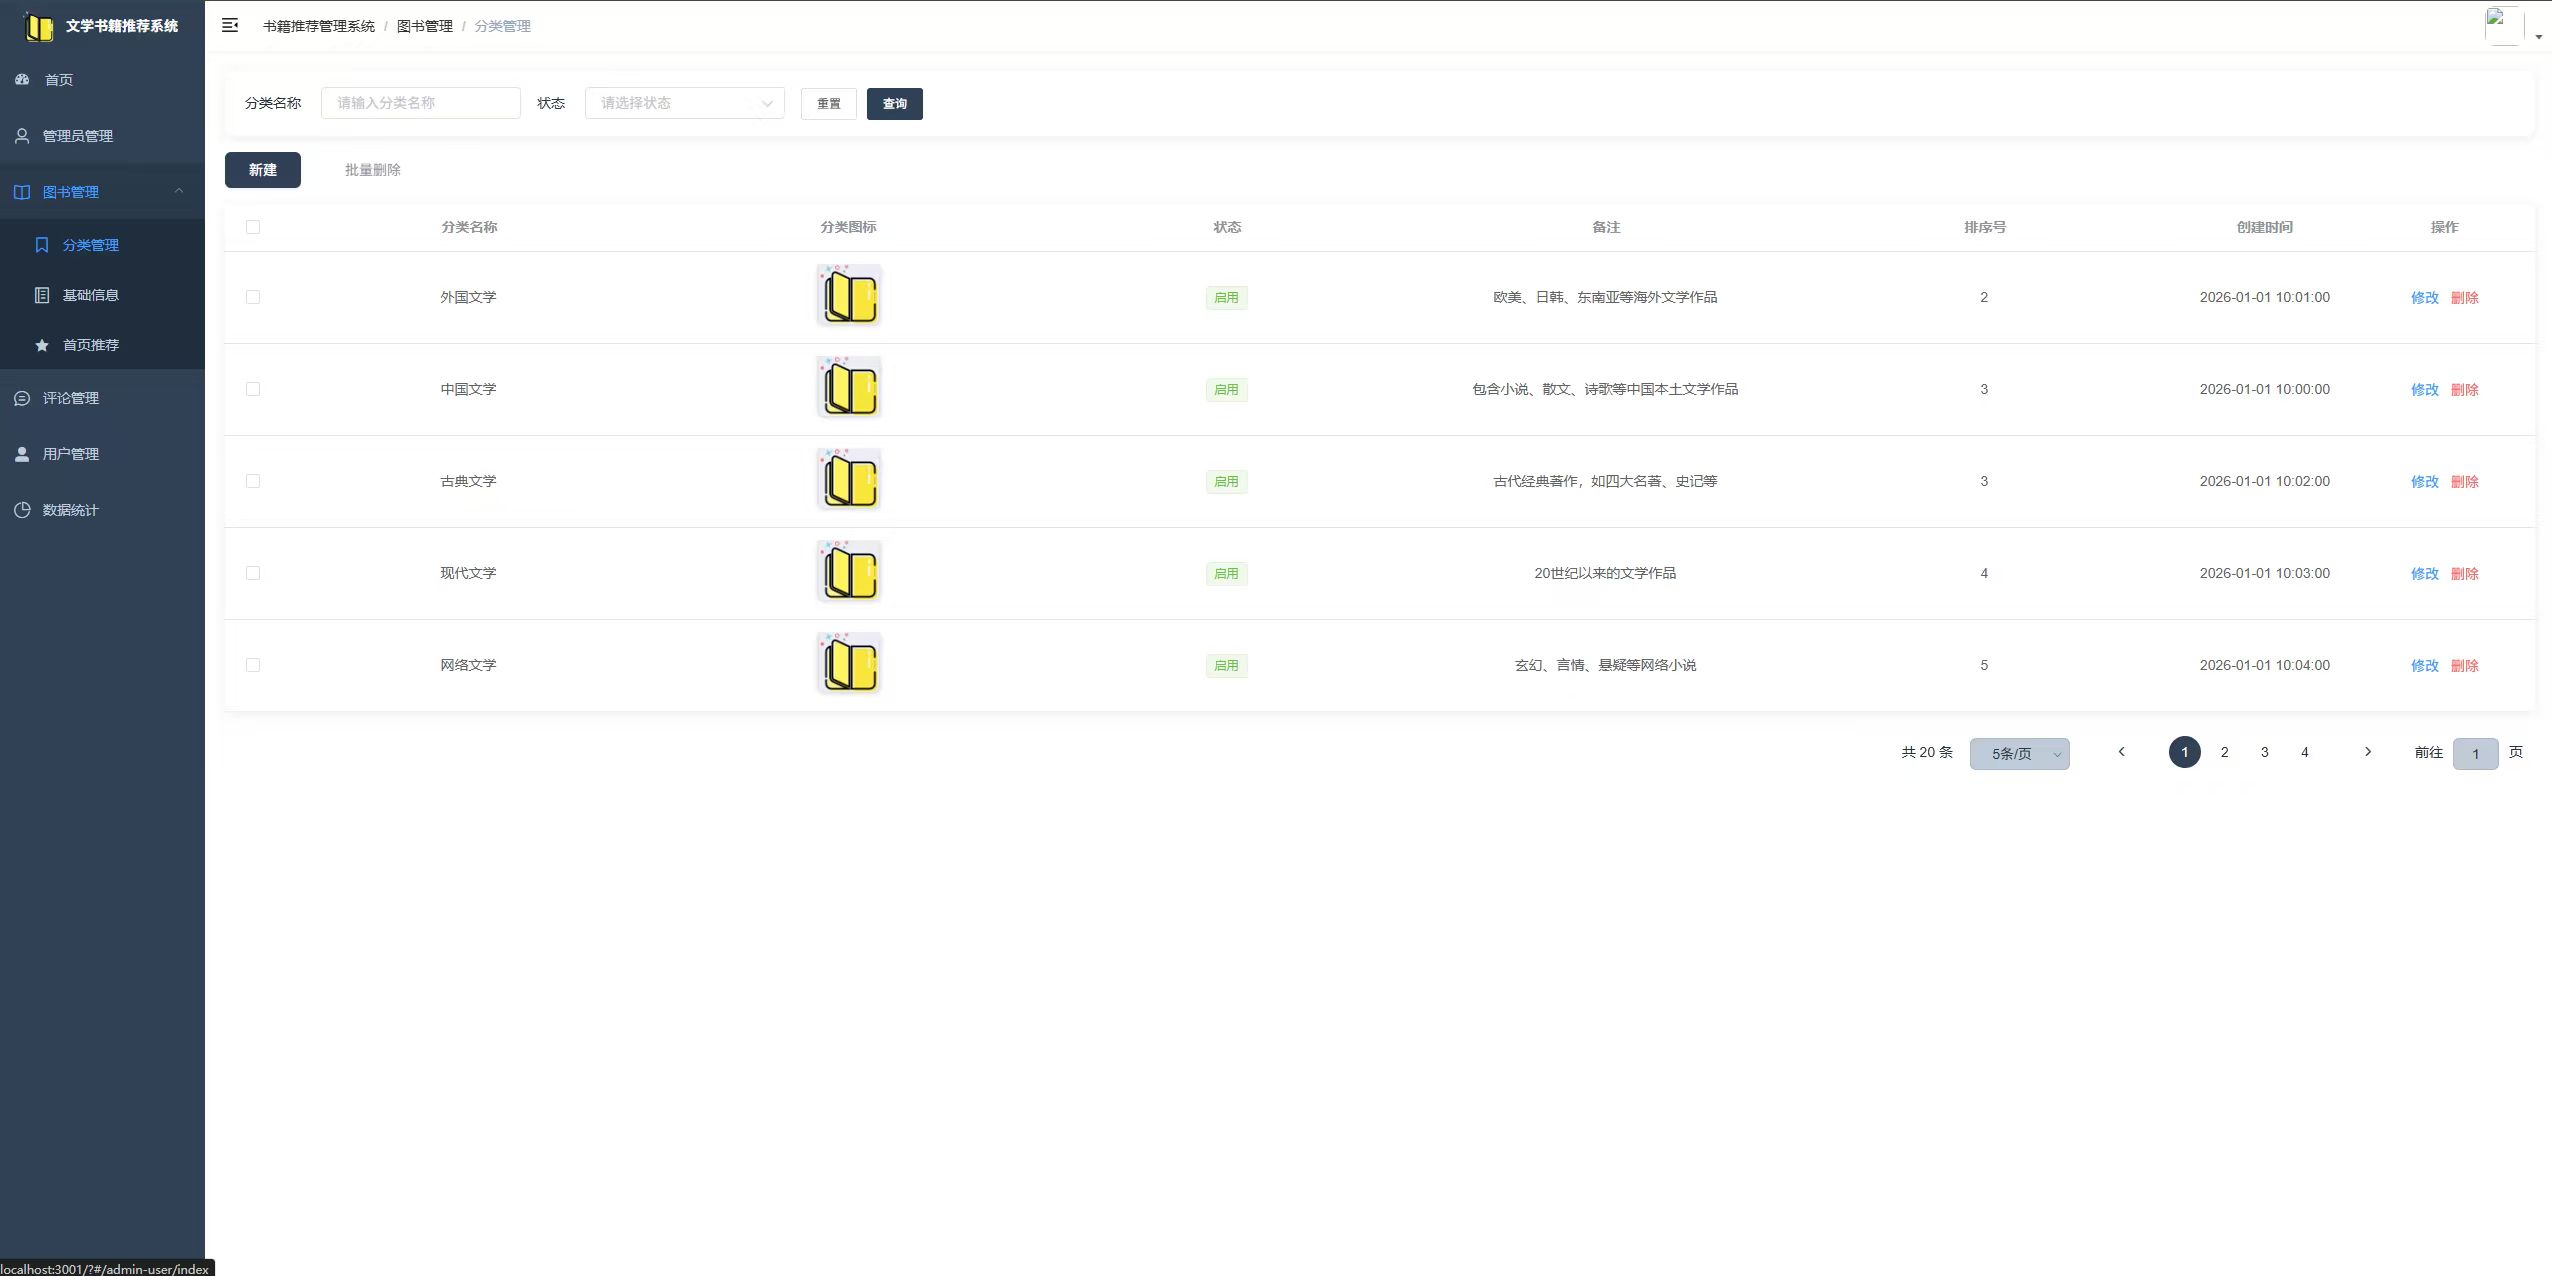Open 管理员管理 menu item
2552x1276 pixels.
coord(102,135)
